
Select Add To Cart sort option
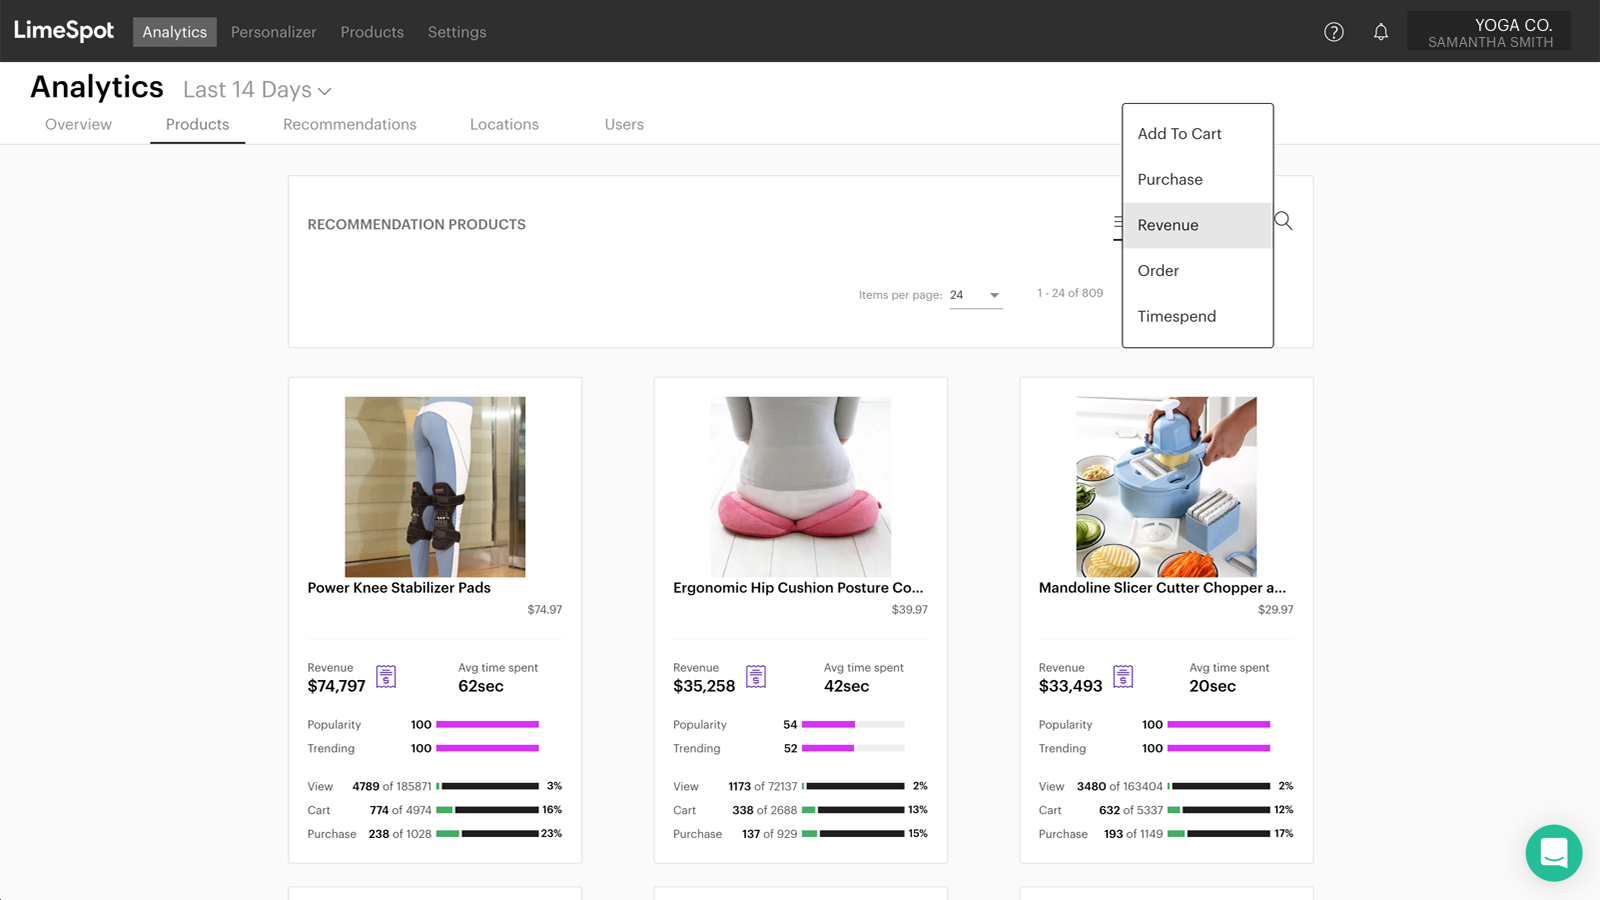pos(1197,134)
